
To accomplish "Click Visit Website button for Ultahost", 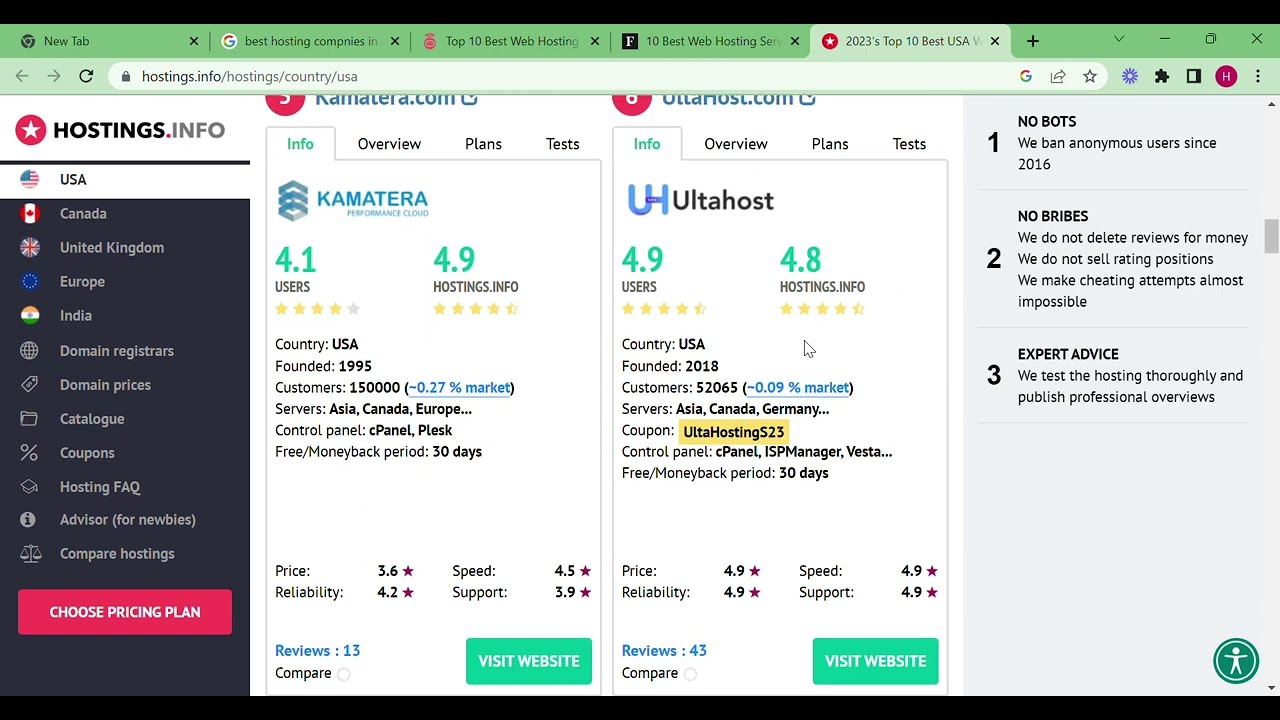I will pyautogui.click(x=875, y=661).
